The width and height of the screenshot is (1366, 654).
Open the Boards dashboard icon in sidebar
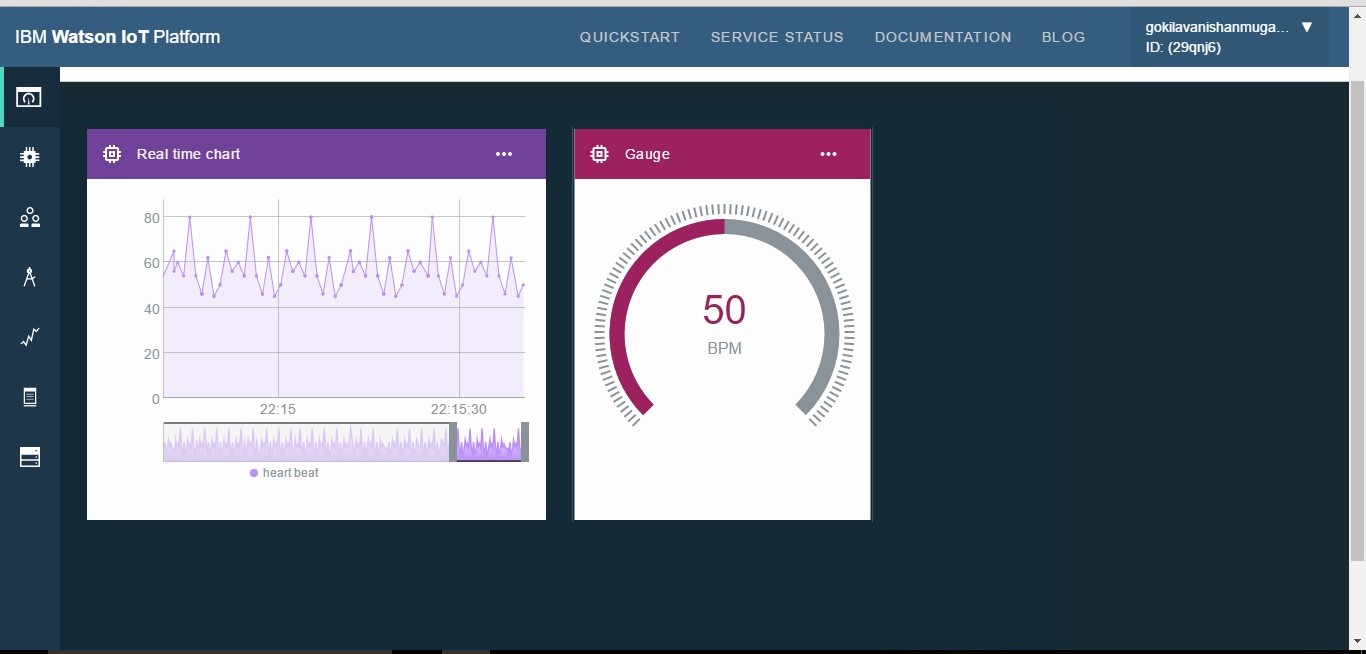tap(29, 97)
